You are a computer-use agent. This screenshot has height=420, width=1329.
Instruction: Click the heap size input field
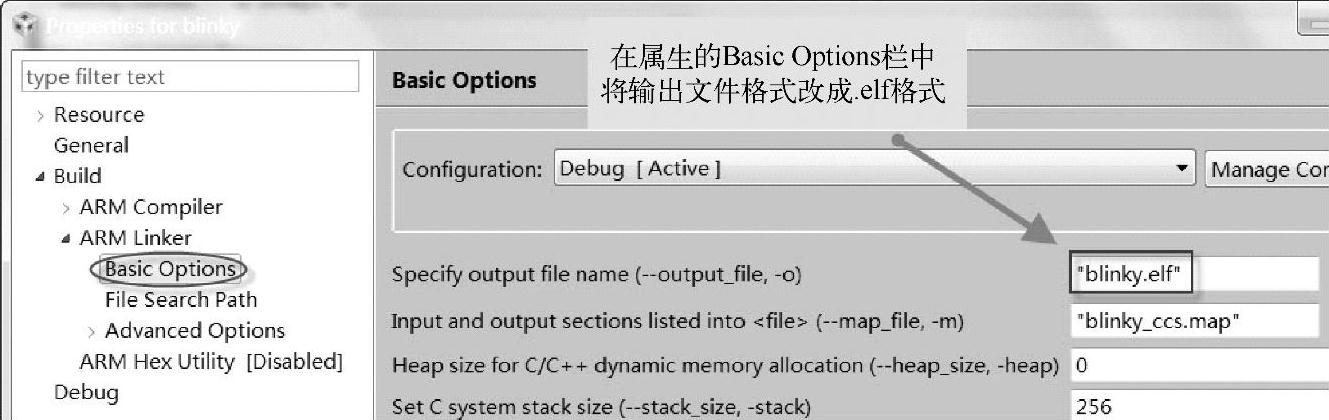click(x=1194, y=366)
